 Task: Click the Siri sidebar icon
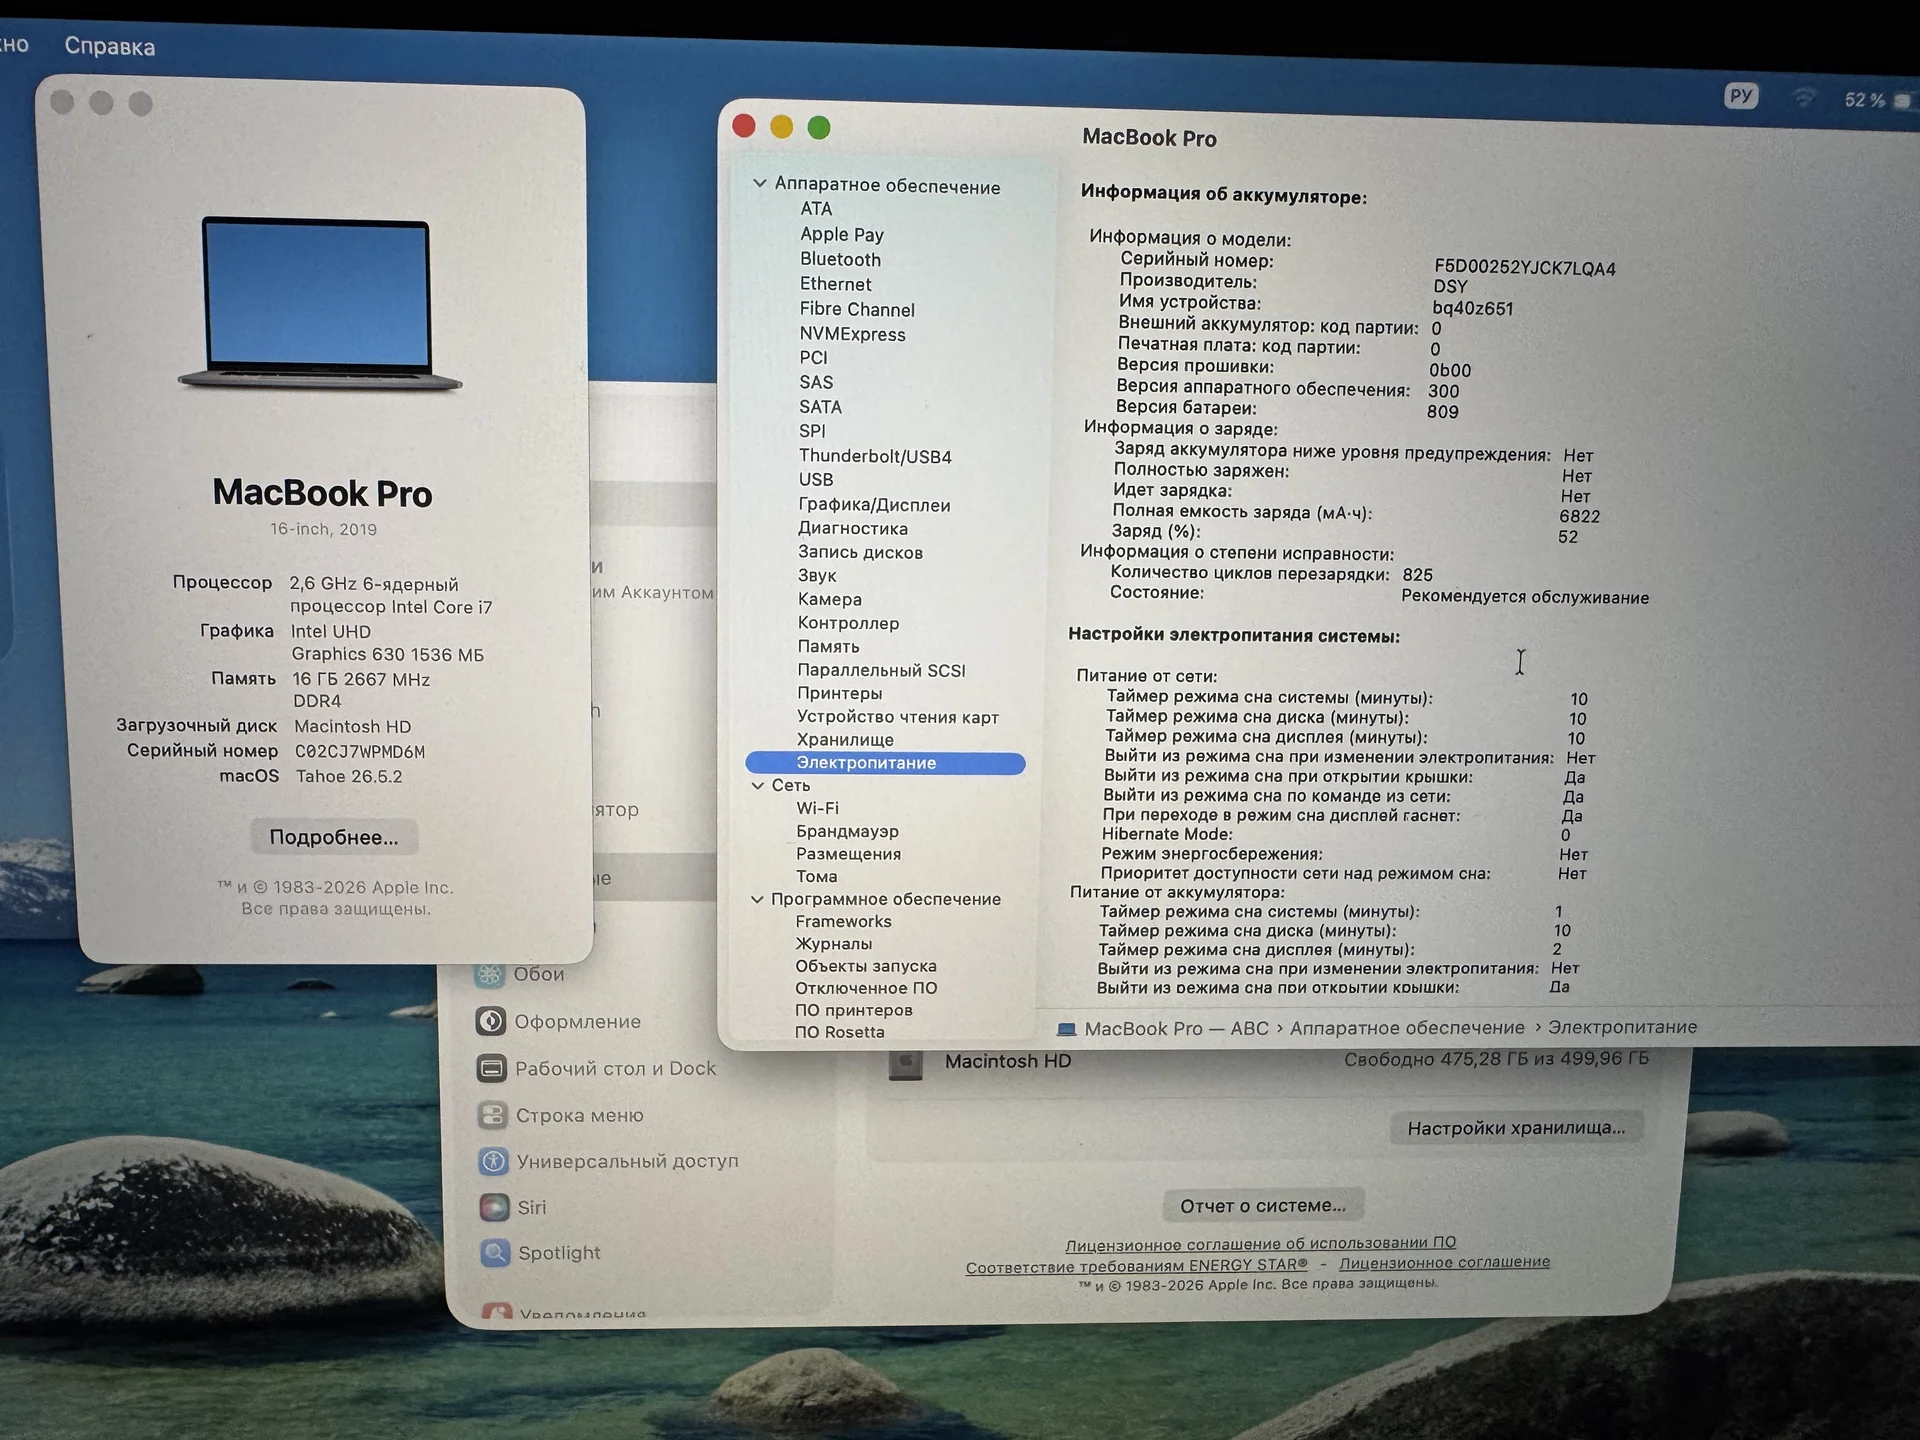click(x=494, y=1207)
